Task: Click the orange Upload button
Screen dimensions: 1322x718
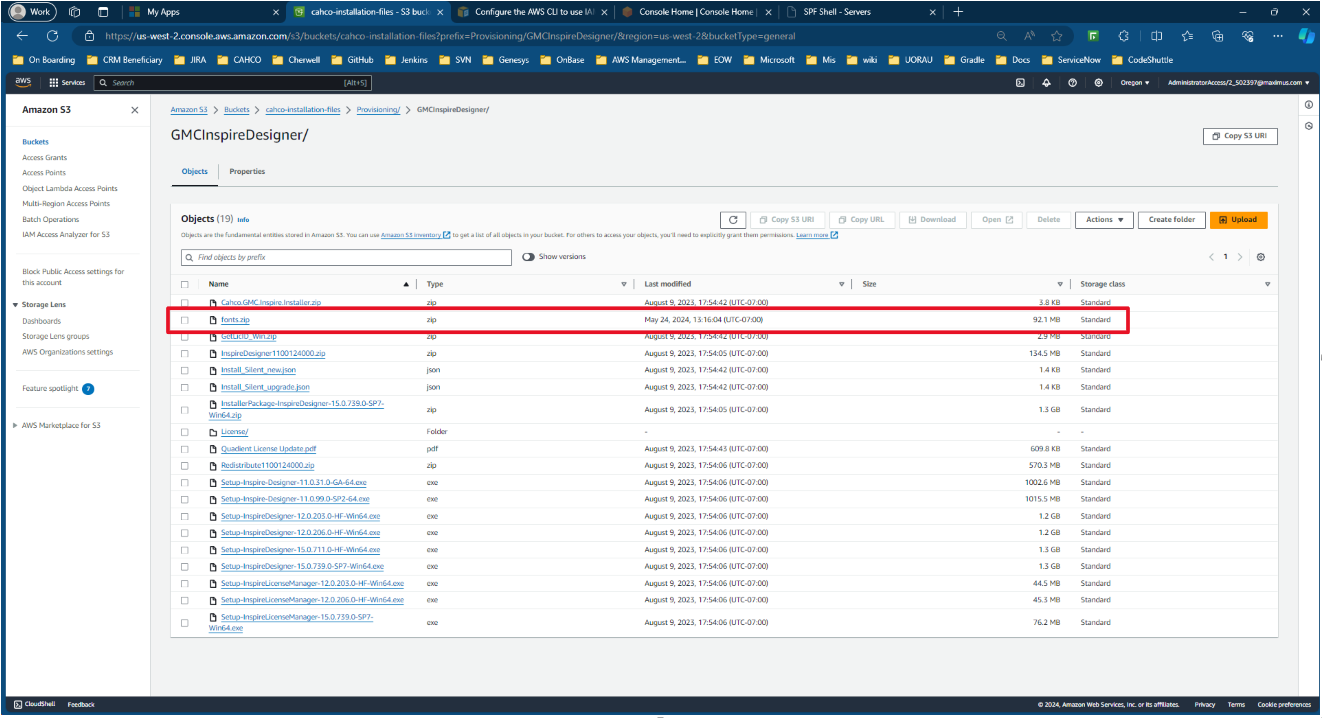Action: pos(1238,220)
